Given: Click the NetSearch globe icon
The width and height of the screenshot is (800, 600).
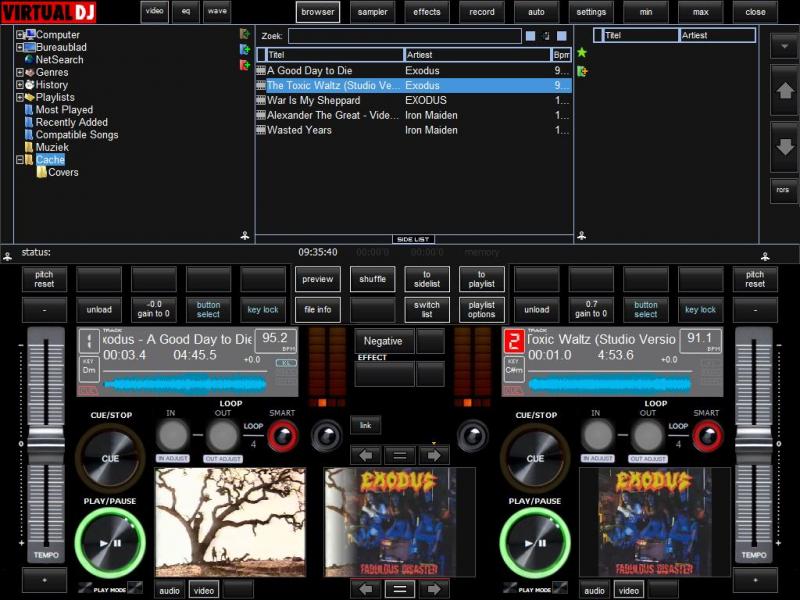Looking at the screenshot, I should pyautogui.click(x=30, y=59).
